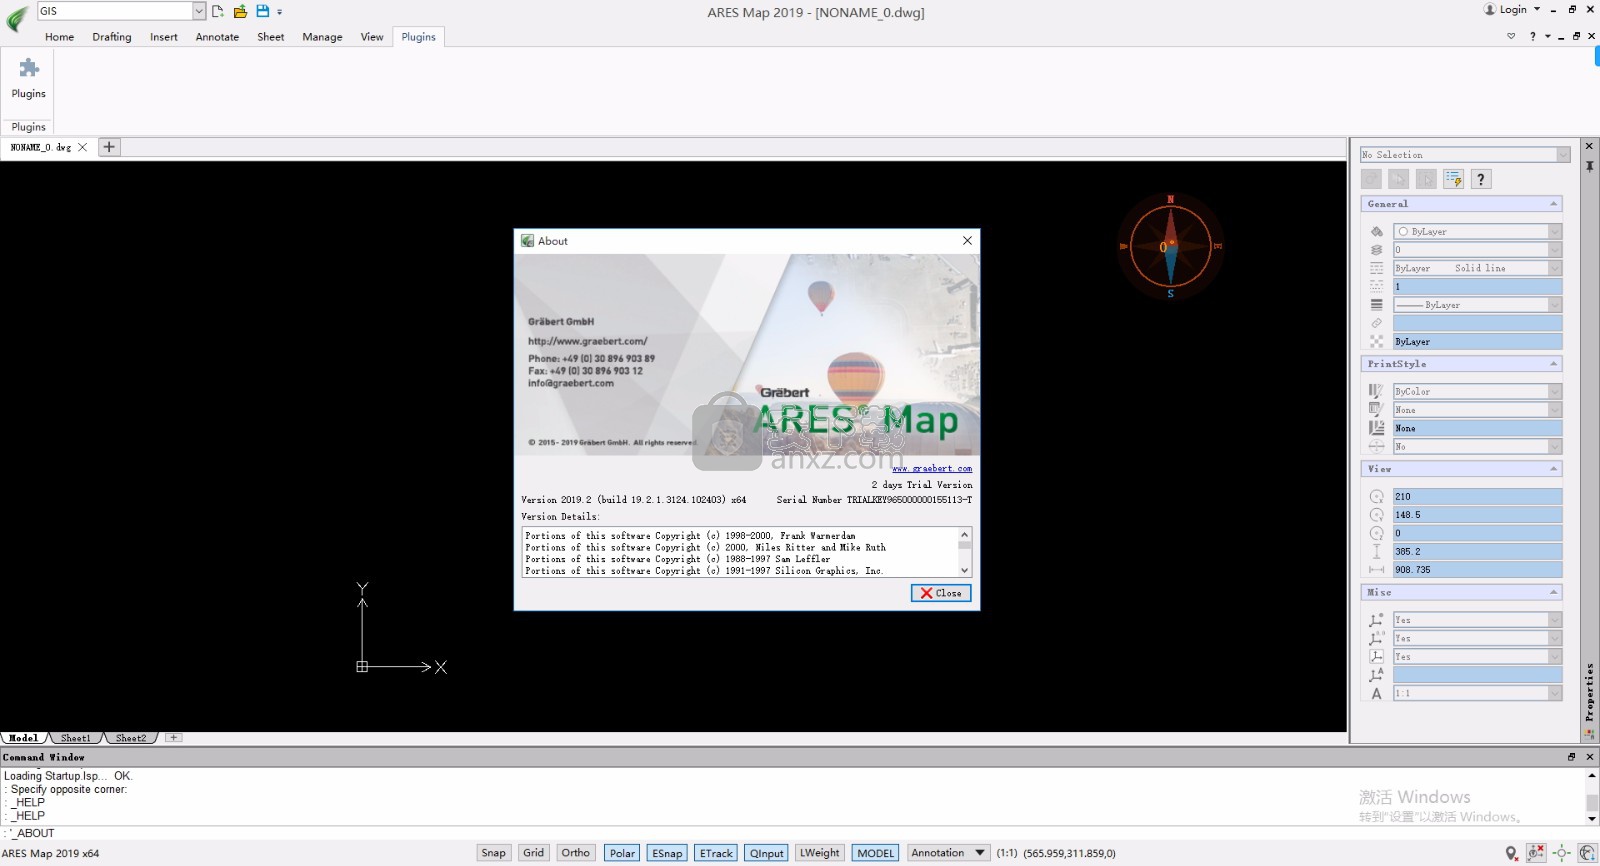Click the Open file folder icon

[x=240, y=11]
